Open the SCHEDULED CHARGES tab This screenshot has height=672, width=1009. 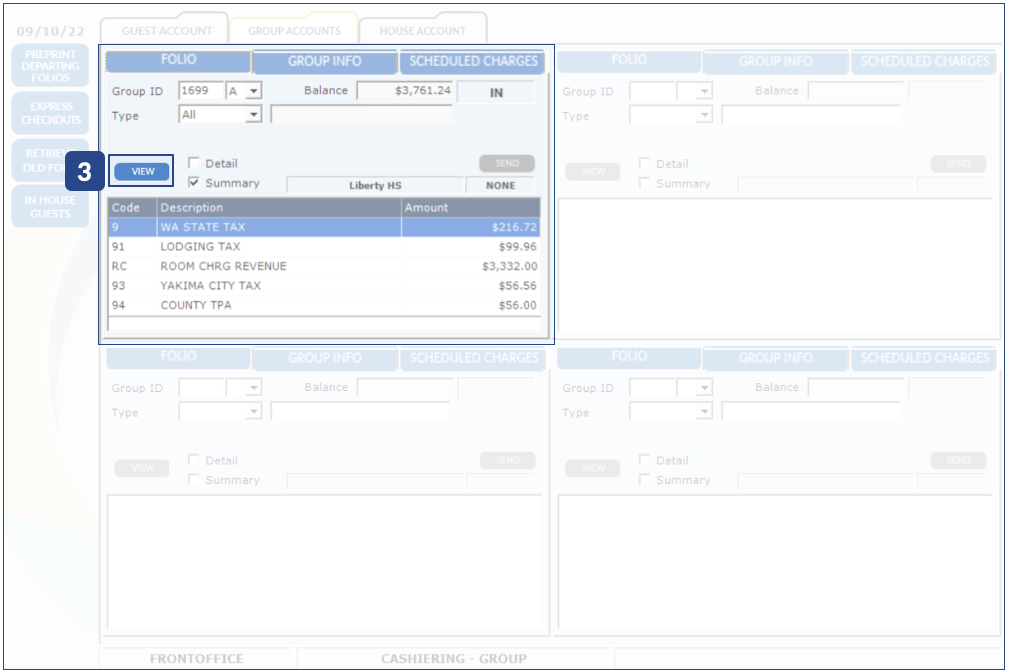click(473, 61)
